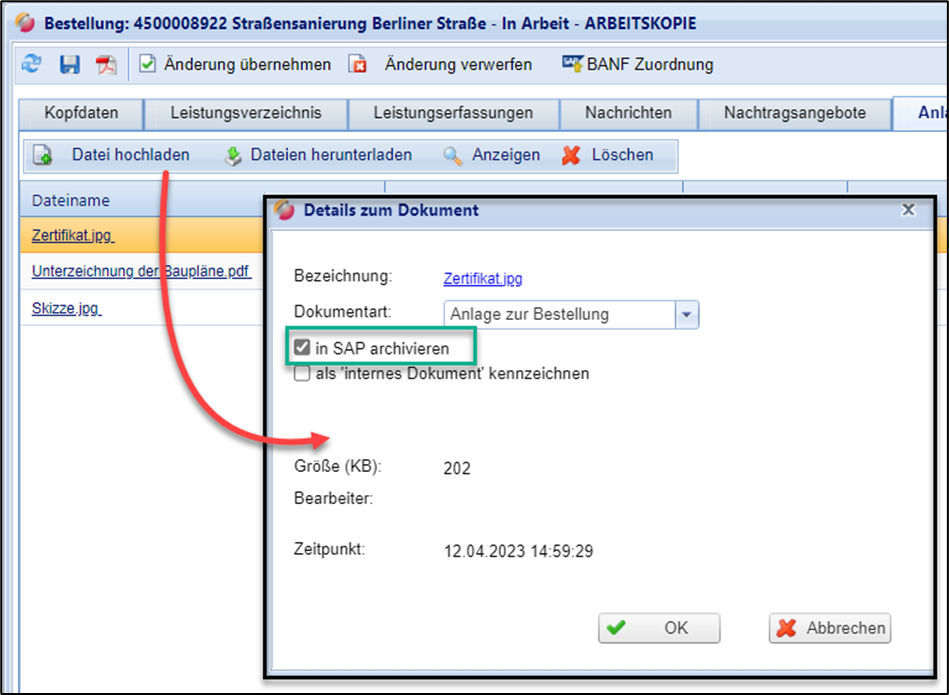949x695 pixels.
Task: Switch to the Leistungsverzeichnis tab
Action: (246, 113)
